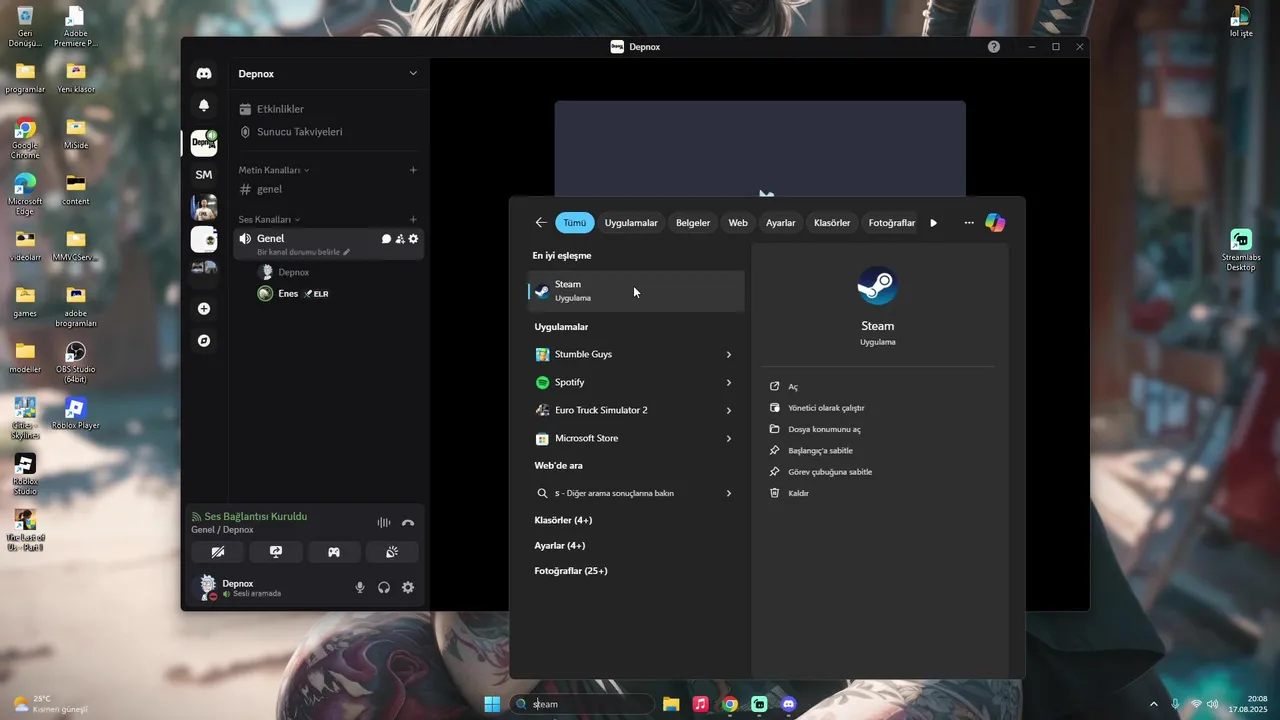Start an activity with gamepad icon

334,552
